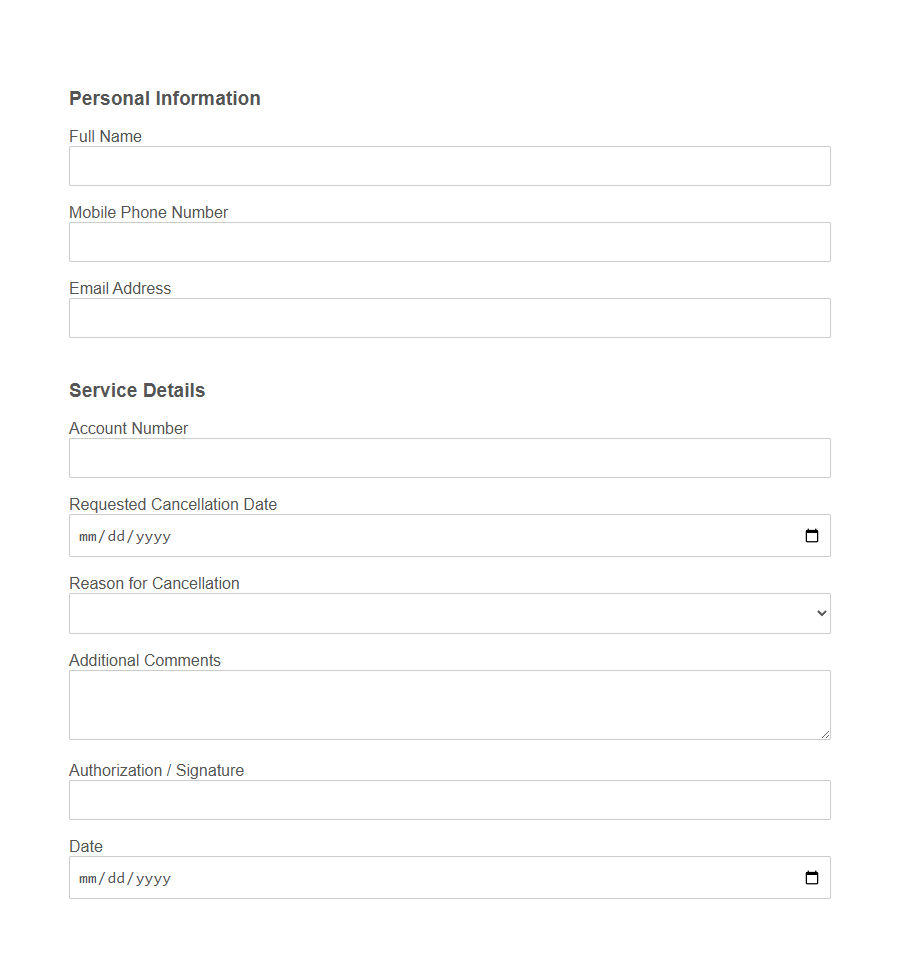Open the calendar picker for the Date field
The width and height of the screenshot is (900, 963).
[x=810, y=877]
